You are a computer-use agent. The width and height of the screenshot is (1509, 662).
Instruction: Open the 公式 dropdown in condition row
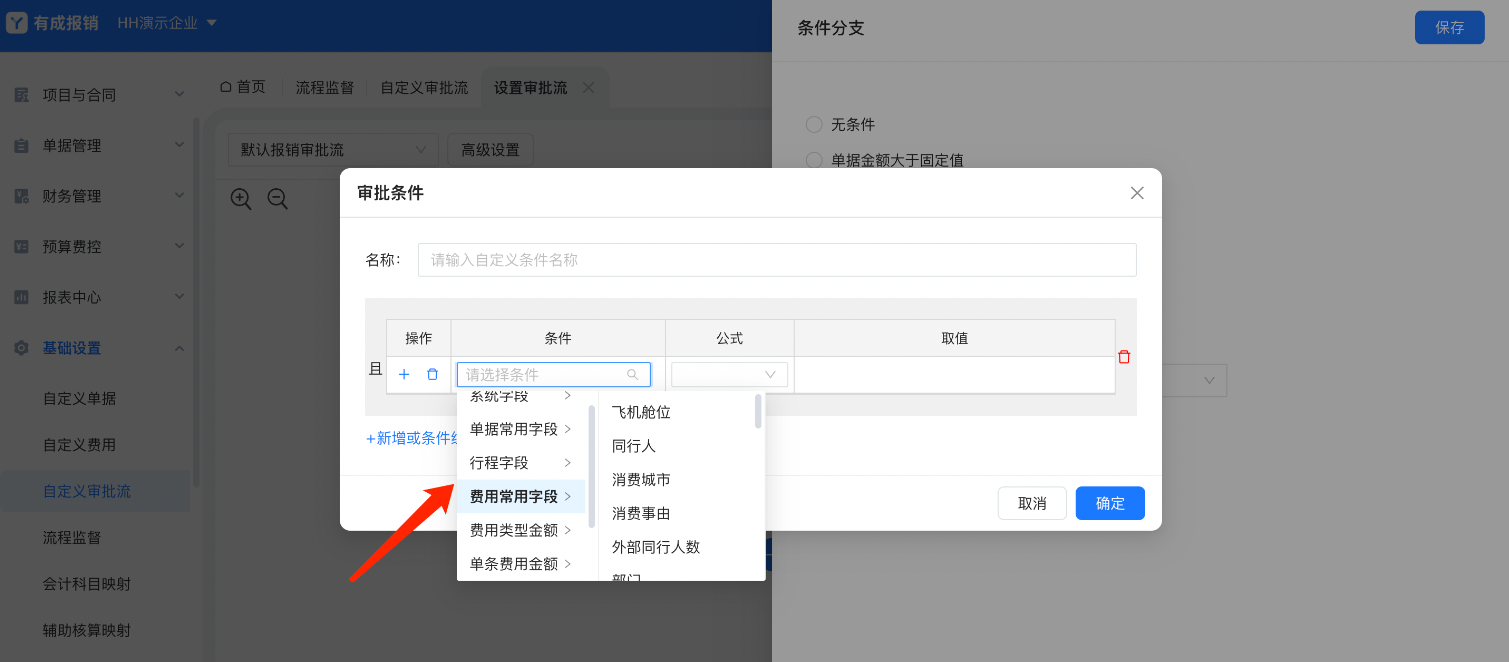pos(729,374)
